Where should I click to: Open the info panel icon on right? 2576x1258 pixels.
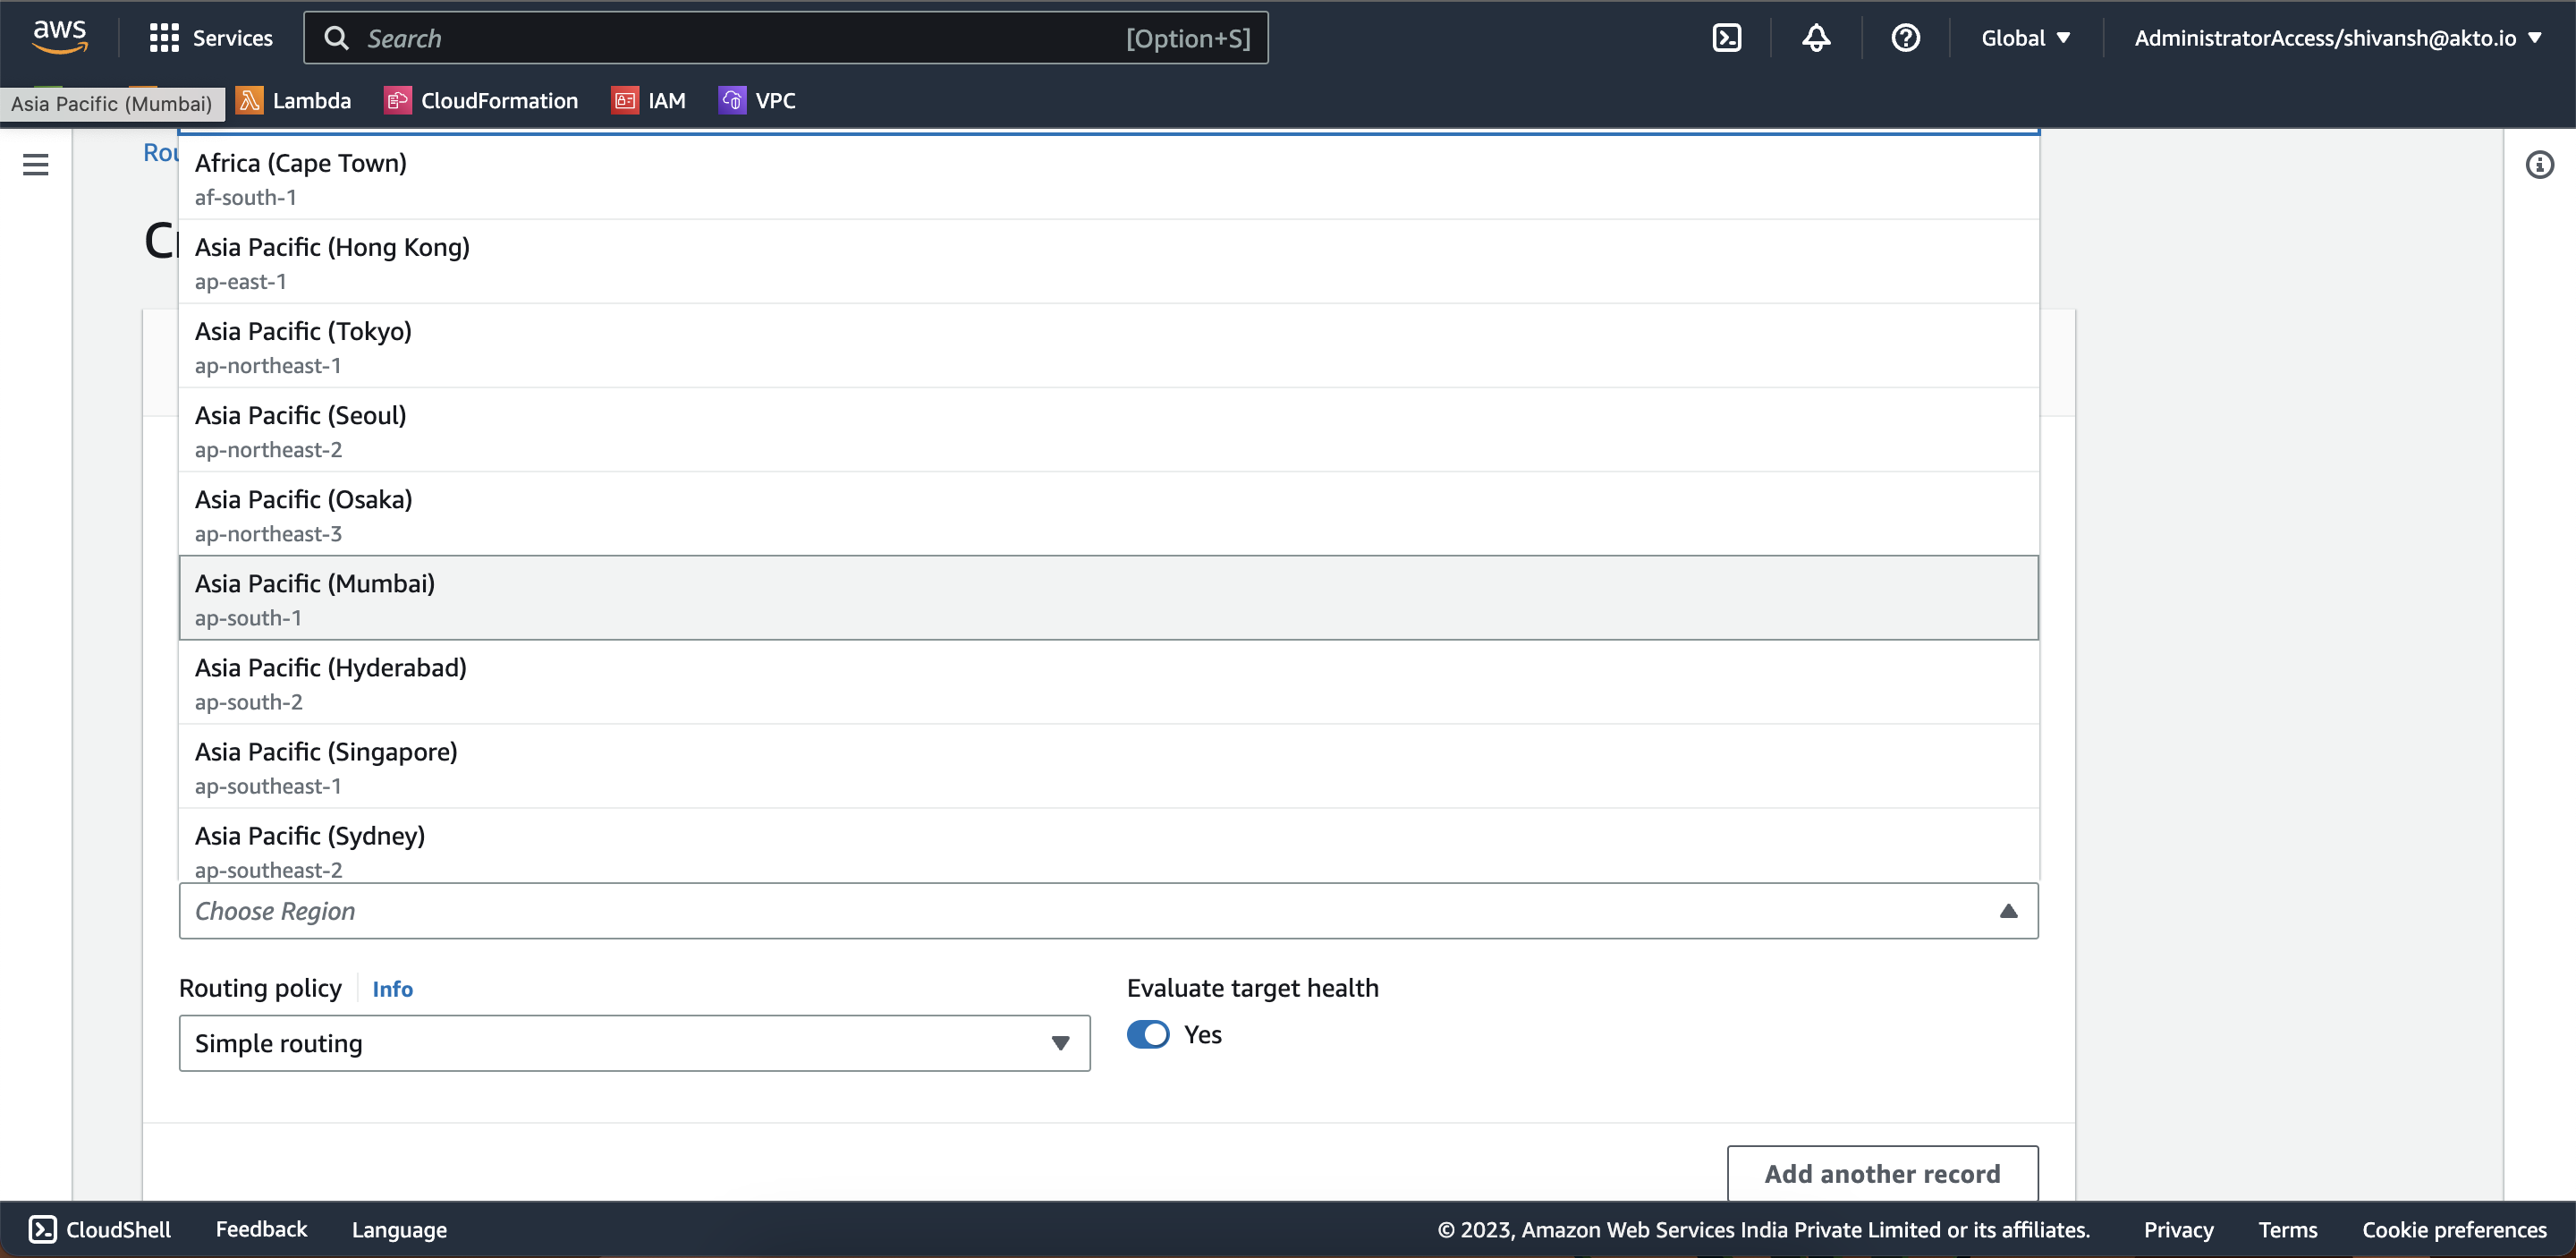(x=2539, y=165)
